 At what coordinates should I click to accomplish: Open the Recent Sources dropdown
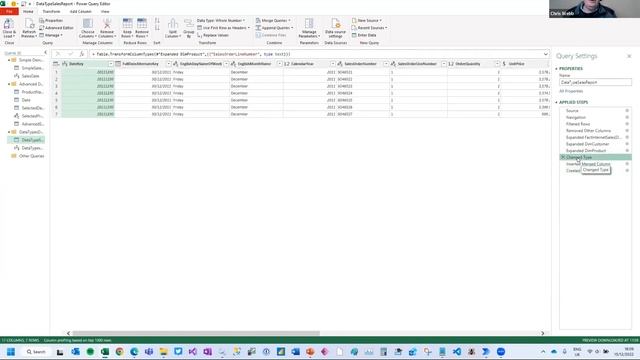pyautogui.click(x=369, y=28)
